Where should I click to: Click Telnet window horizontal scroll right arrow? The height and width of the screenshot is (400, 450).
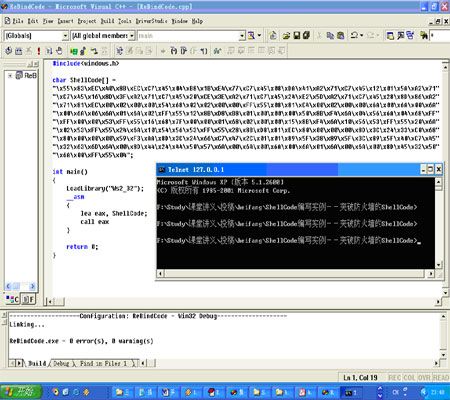pos(431,273)
